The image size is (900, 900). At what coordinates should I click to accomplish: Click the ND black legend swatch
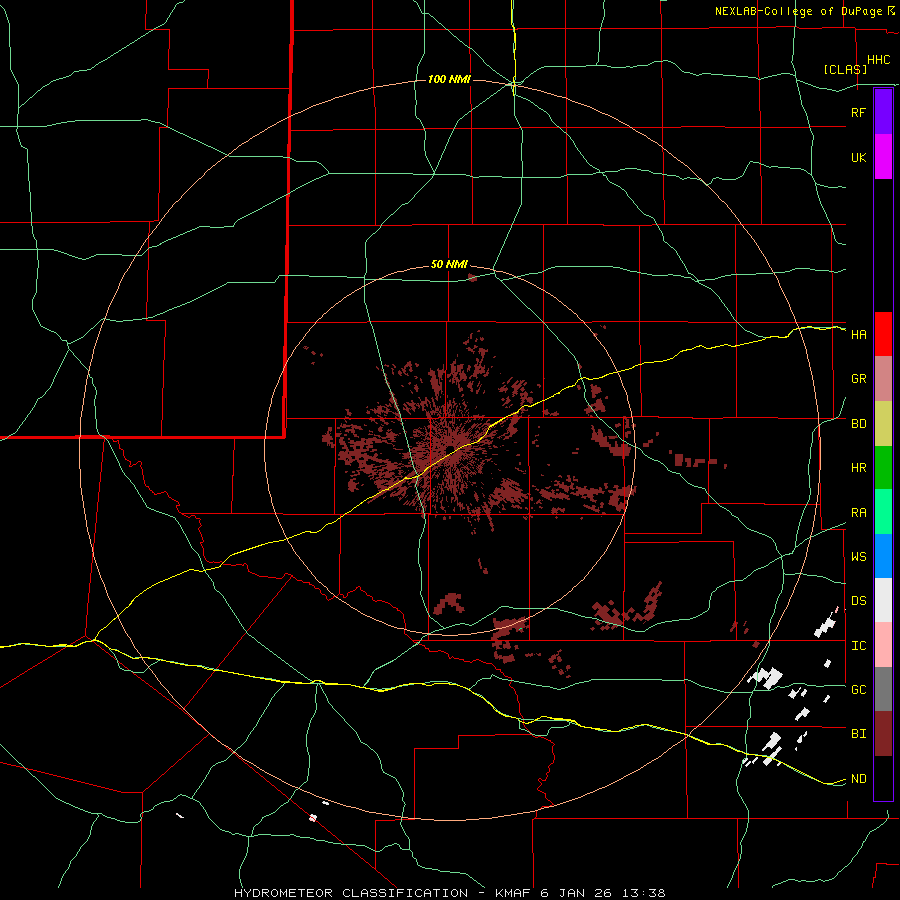tap(883, 778)
